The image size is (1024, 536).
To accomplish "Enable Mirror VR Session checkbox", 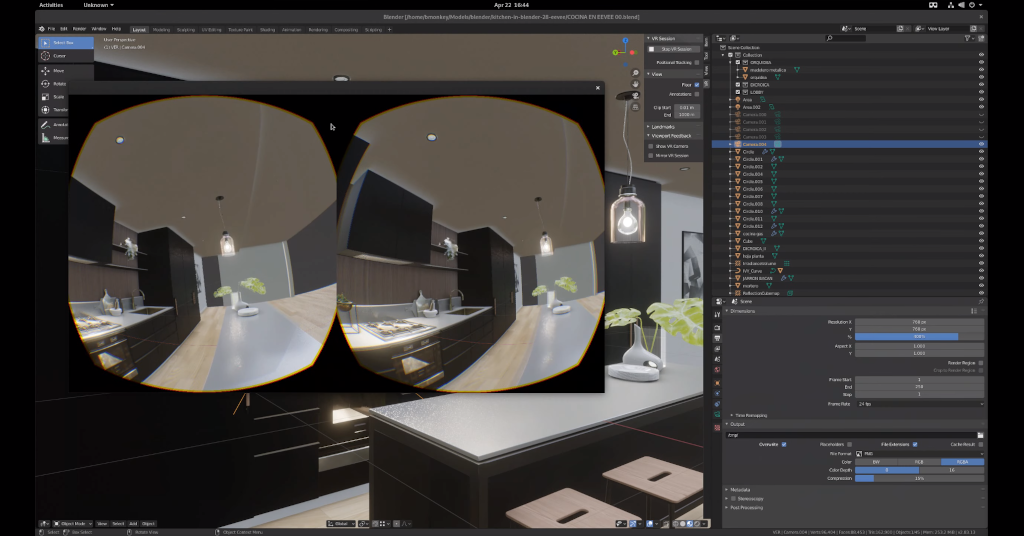I will pyautogui.click(x=651, y=155).
